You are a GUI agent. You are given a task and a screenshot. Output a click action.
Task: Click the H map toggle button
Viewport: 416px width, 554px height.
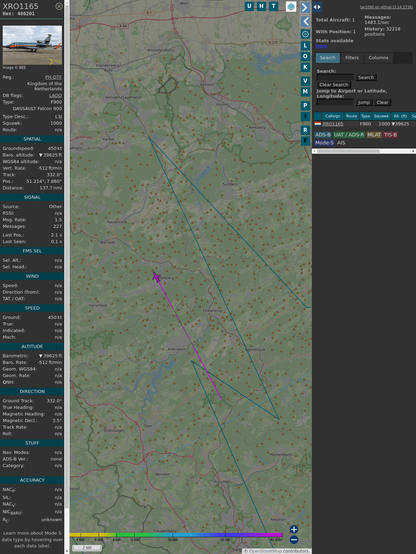pos(261,6)
